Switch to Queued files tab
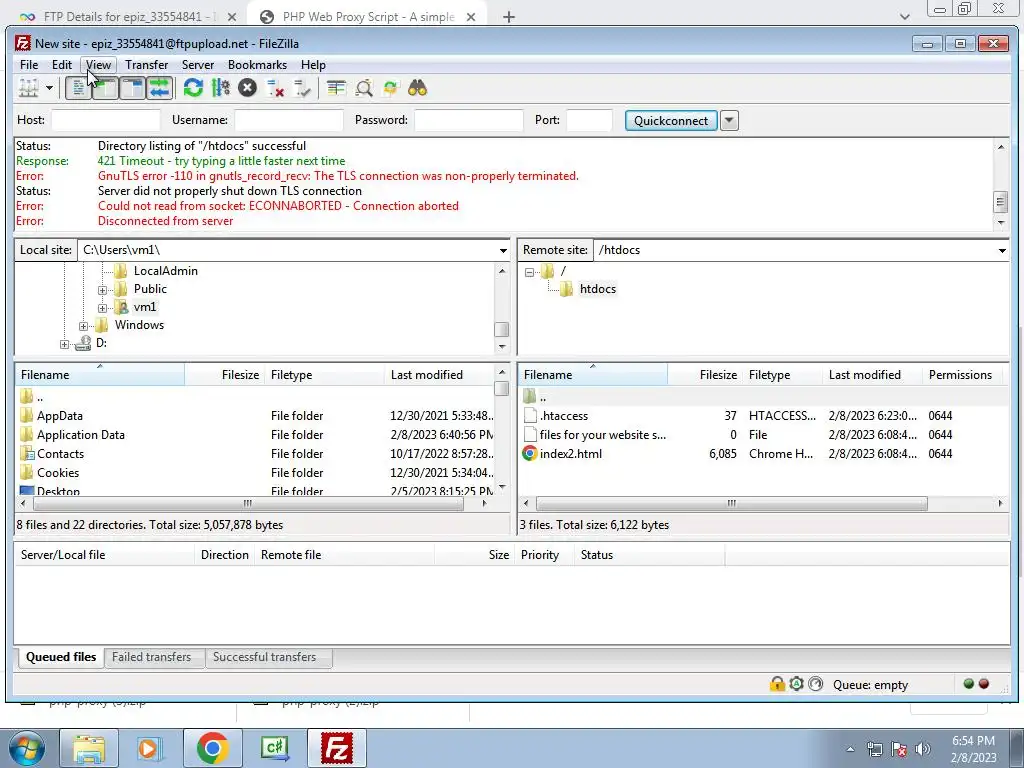This screenshot has width=1024, height=768. [x=61, y=658]
